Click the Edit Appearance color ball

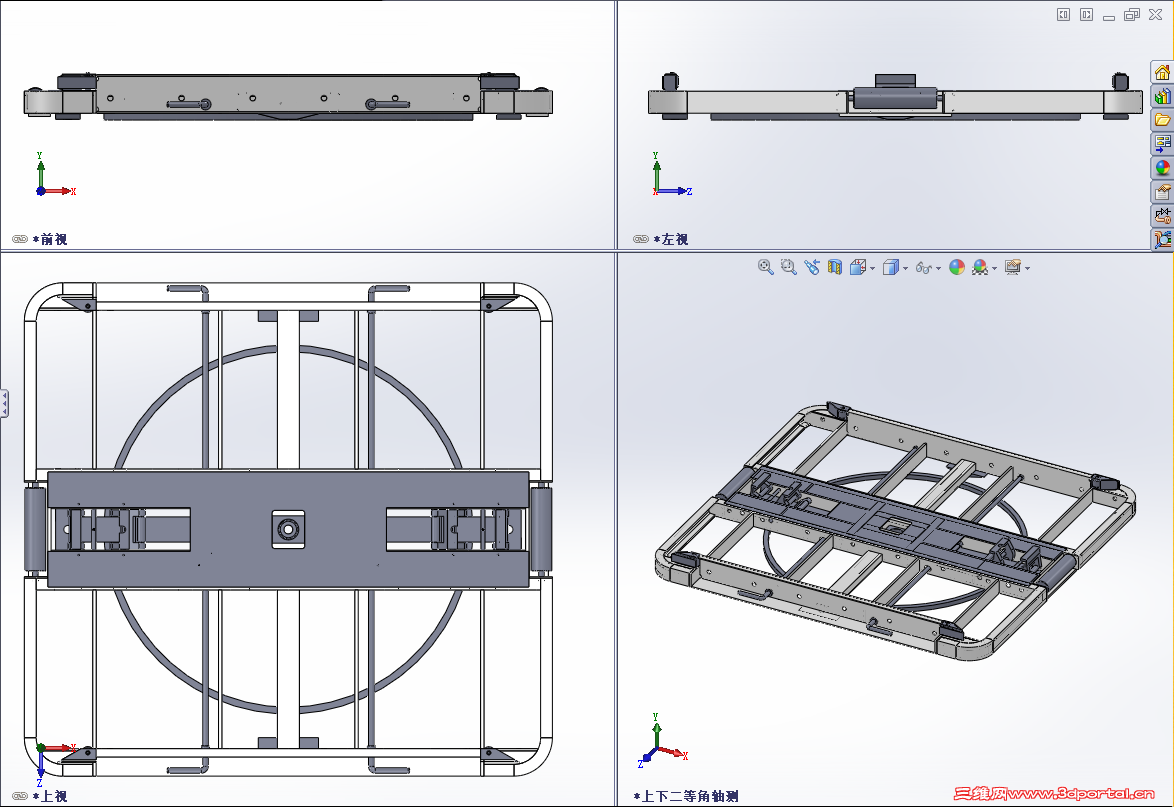(x=957, y=267)
